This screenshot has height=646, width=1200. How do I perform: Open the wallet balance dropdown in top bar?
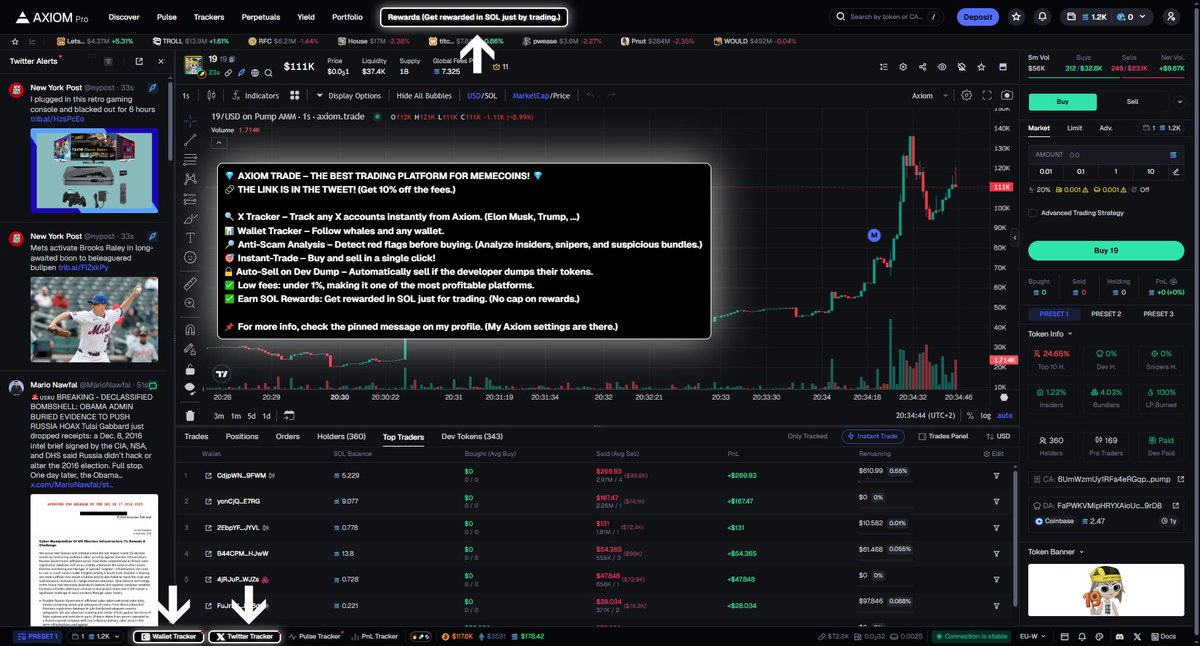coord(1109,17)
